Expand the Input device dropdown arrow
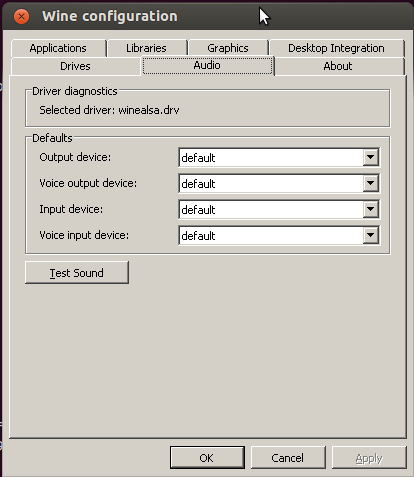This screenshot has width=414, height=477. [x=371, y=209]
